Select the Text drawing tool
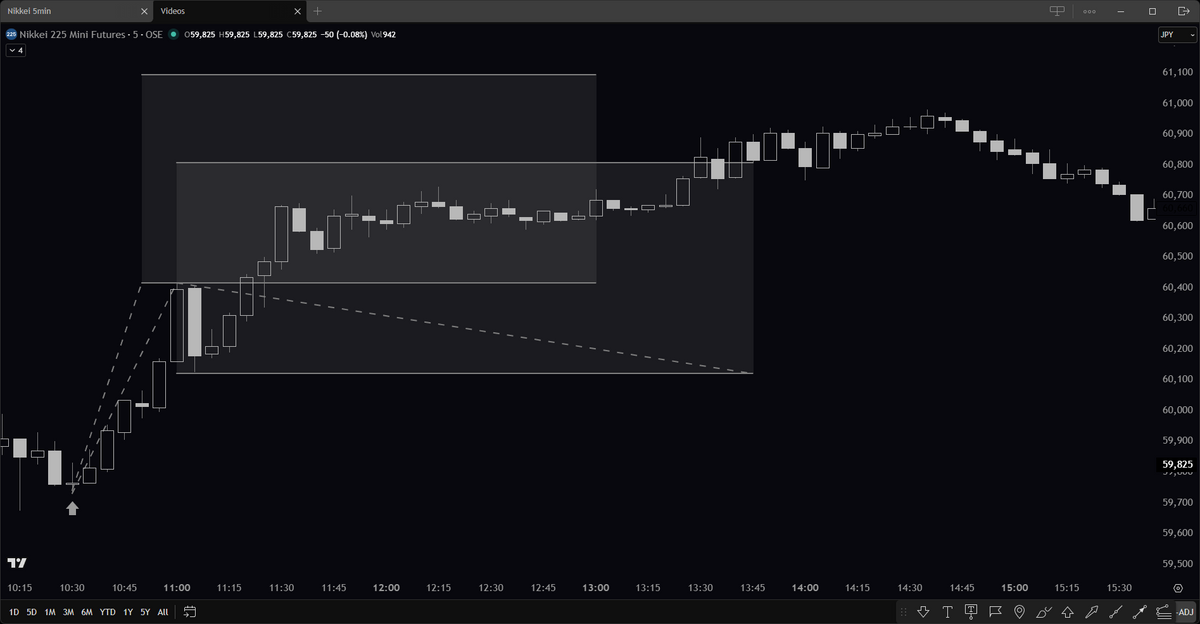This screenshot has width=1200, height=624. pyautogui.click(x=947, y=611)
